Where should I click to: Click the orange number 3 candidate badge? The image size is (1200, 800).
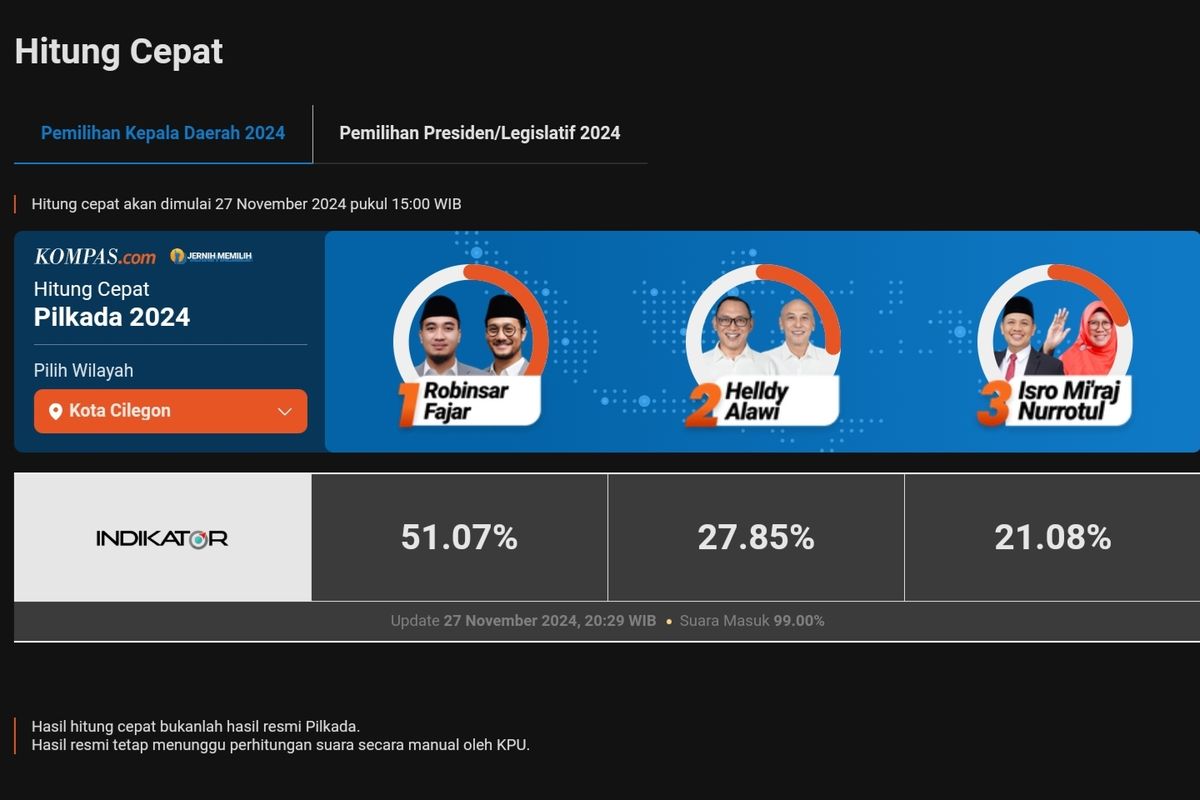[x=994, y=405]
